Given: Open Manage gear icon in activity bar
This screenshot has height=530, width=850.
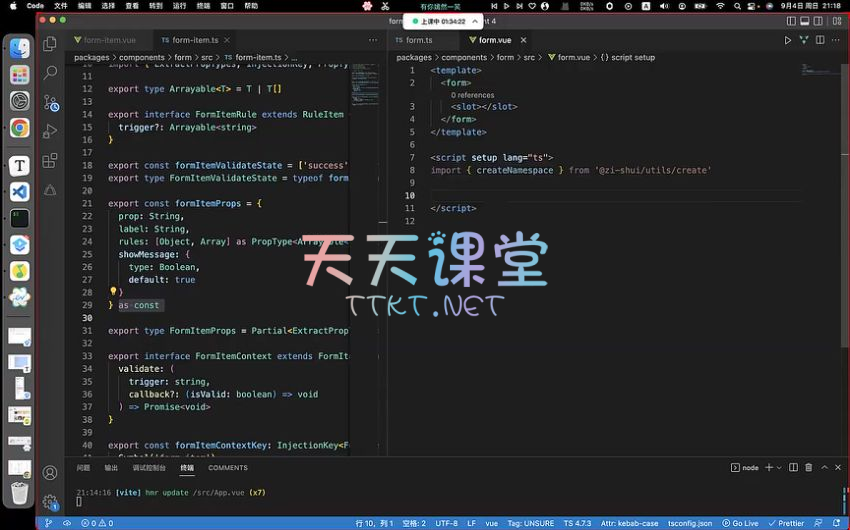Looking at the screenshot, I should (50, 502).
